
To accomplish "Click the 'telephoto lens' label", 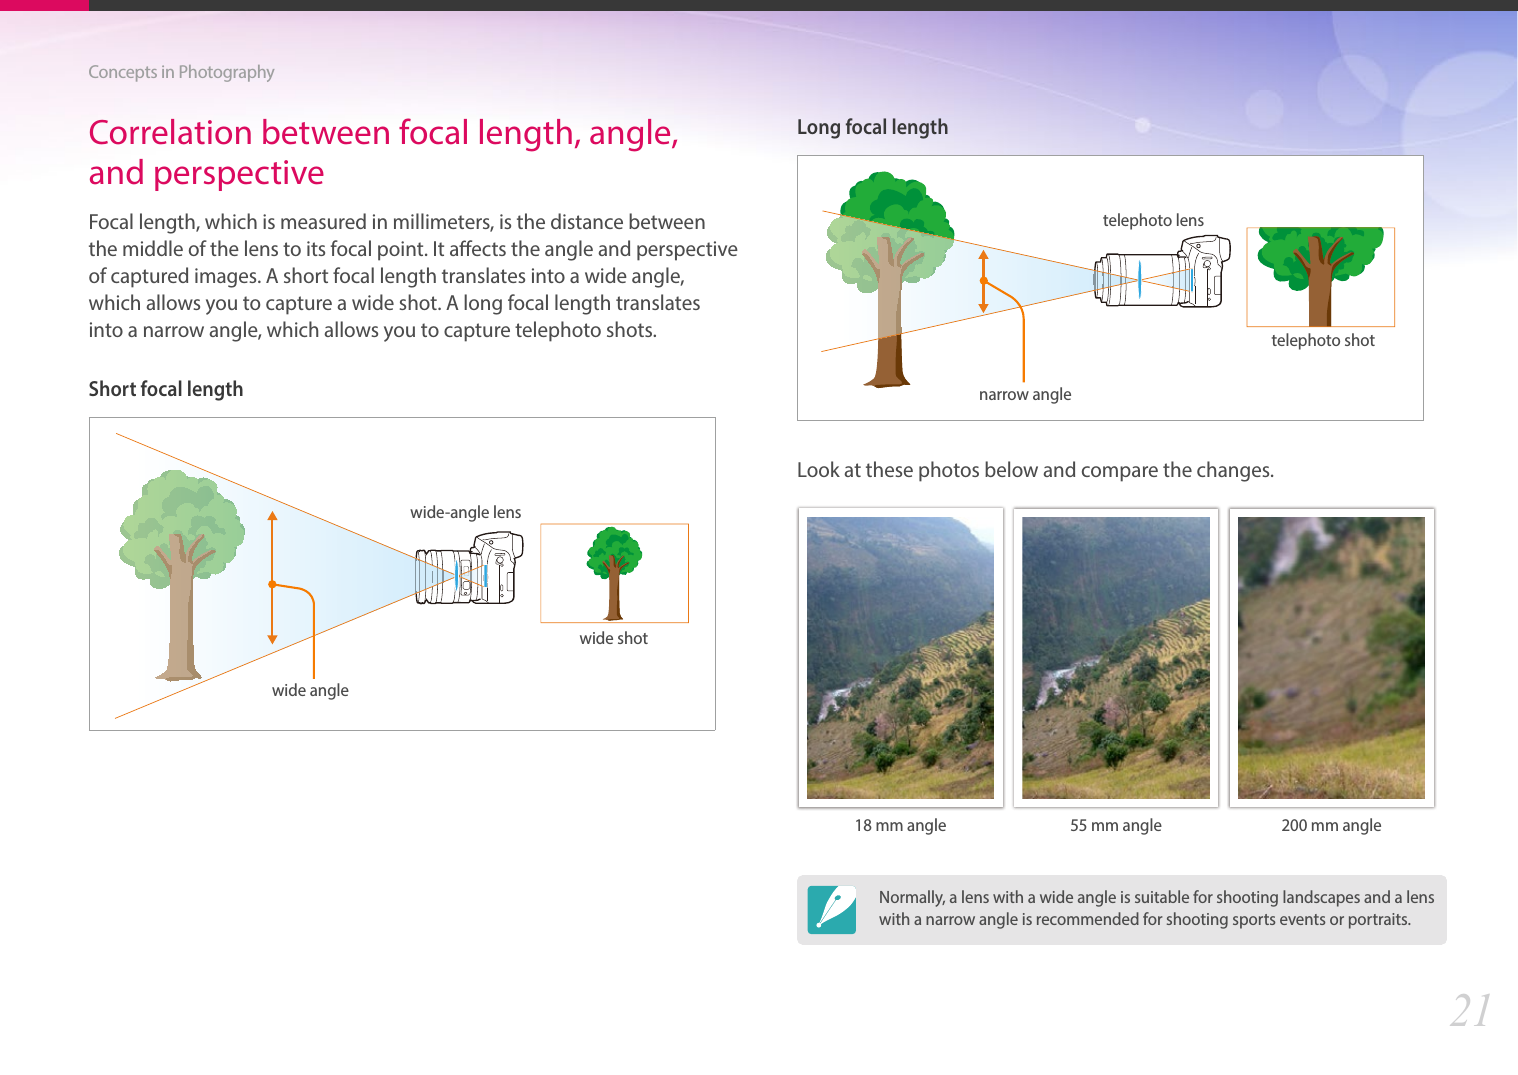I will [1153, 220].
